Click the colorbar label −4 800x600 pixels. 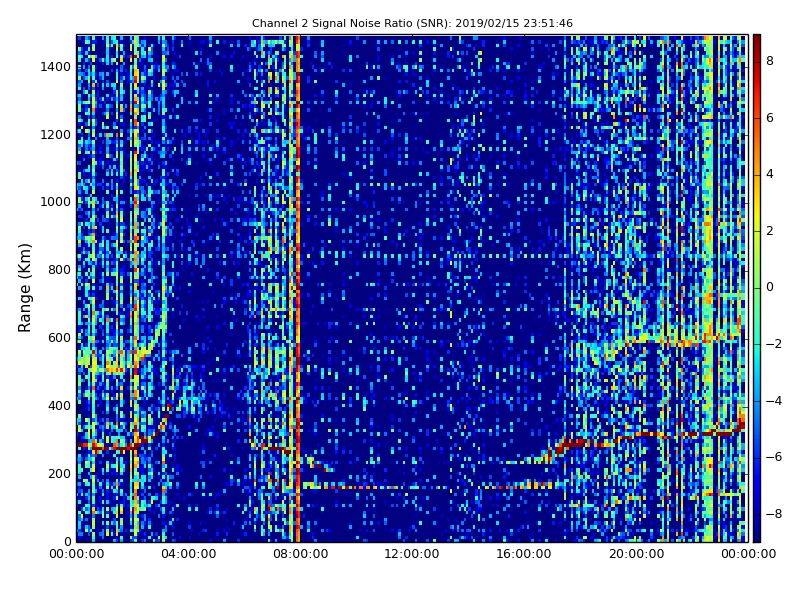point(774,401)
